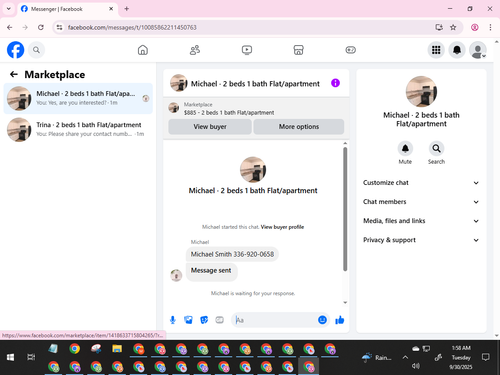Click the View buyer button
The width and height of the screenshot is (500, 375).
[210, 127]
